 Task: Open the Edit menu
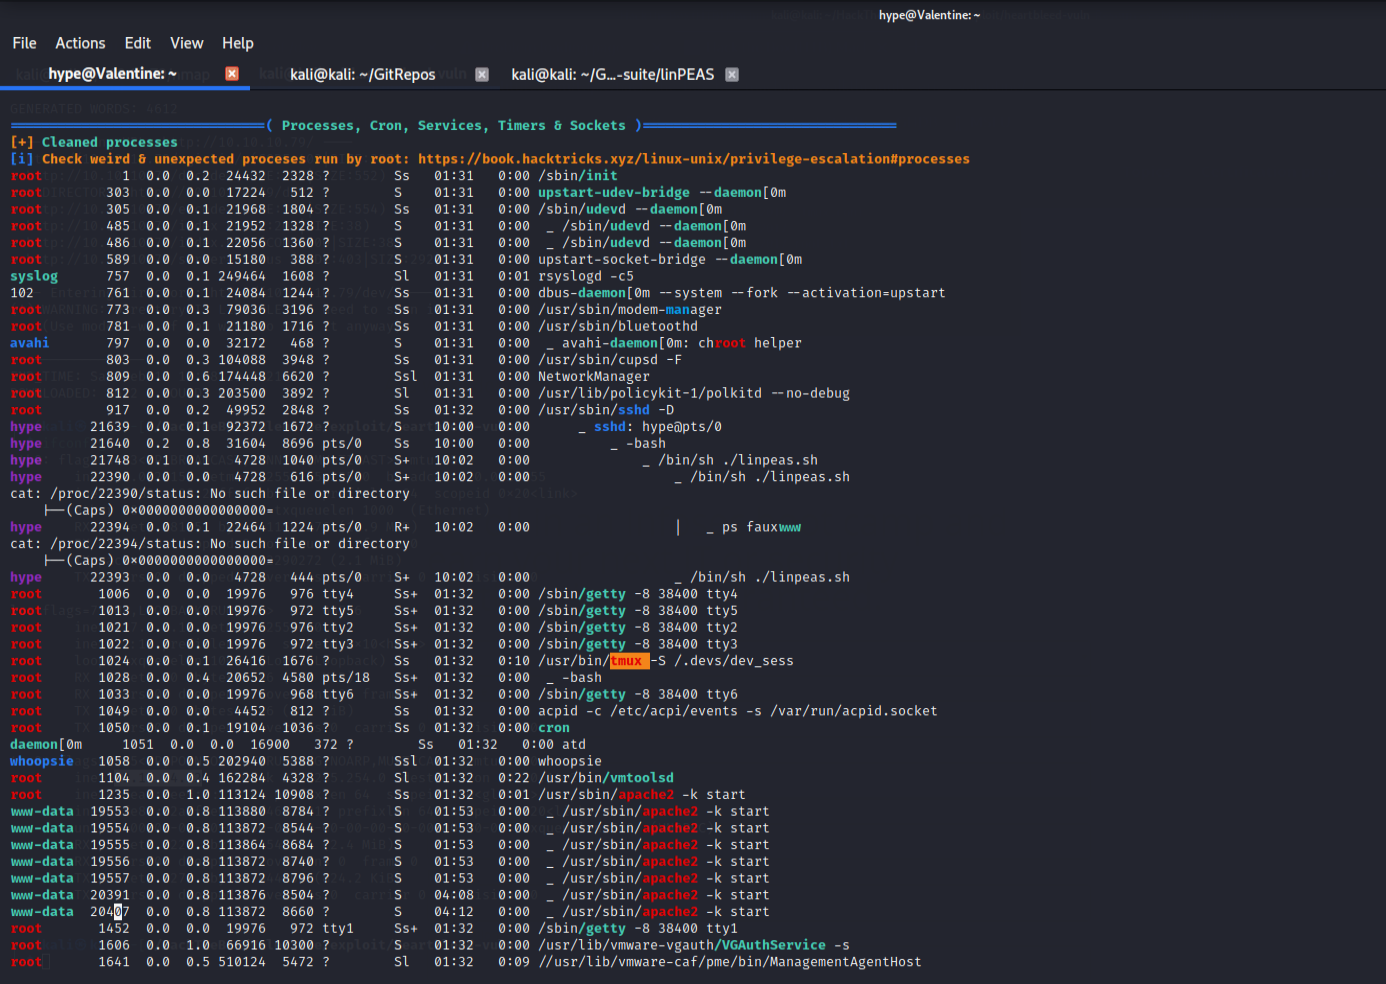pos(137,43)
